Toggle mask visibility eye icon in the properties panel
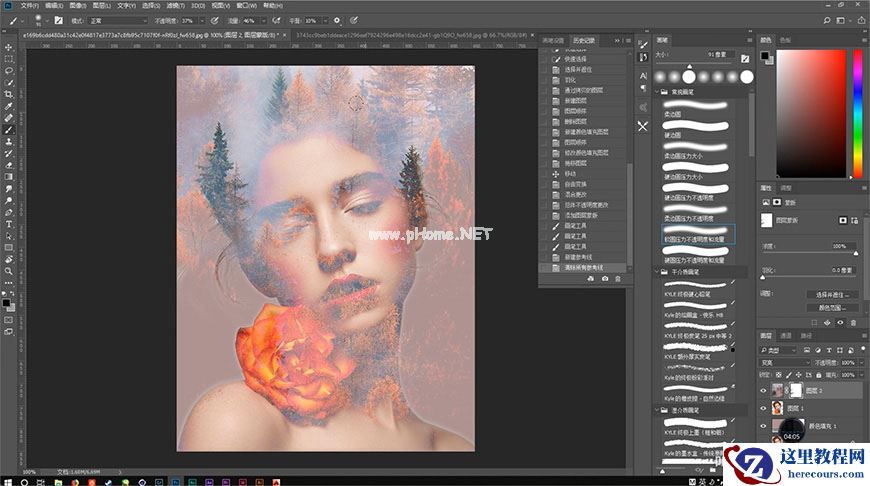Viewport: 870px width, 486px height. pyautogui.click(x=840, y=322)
